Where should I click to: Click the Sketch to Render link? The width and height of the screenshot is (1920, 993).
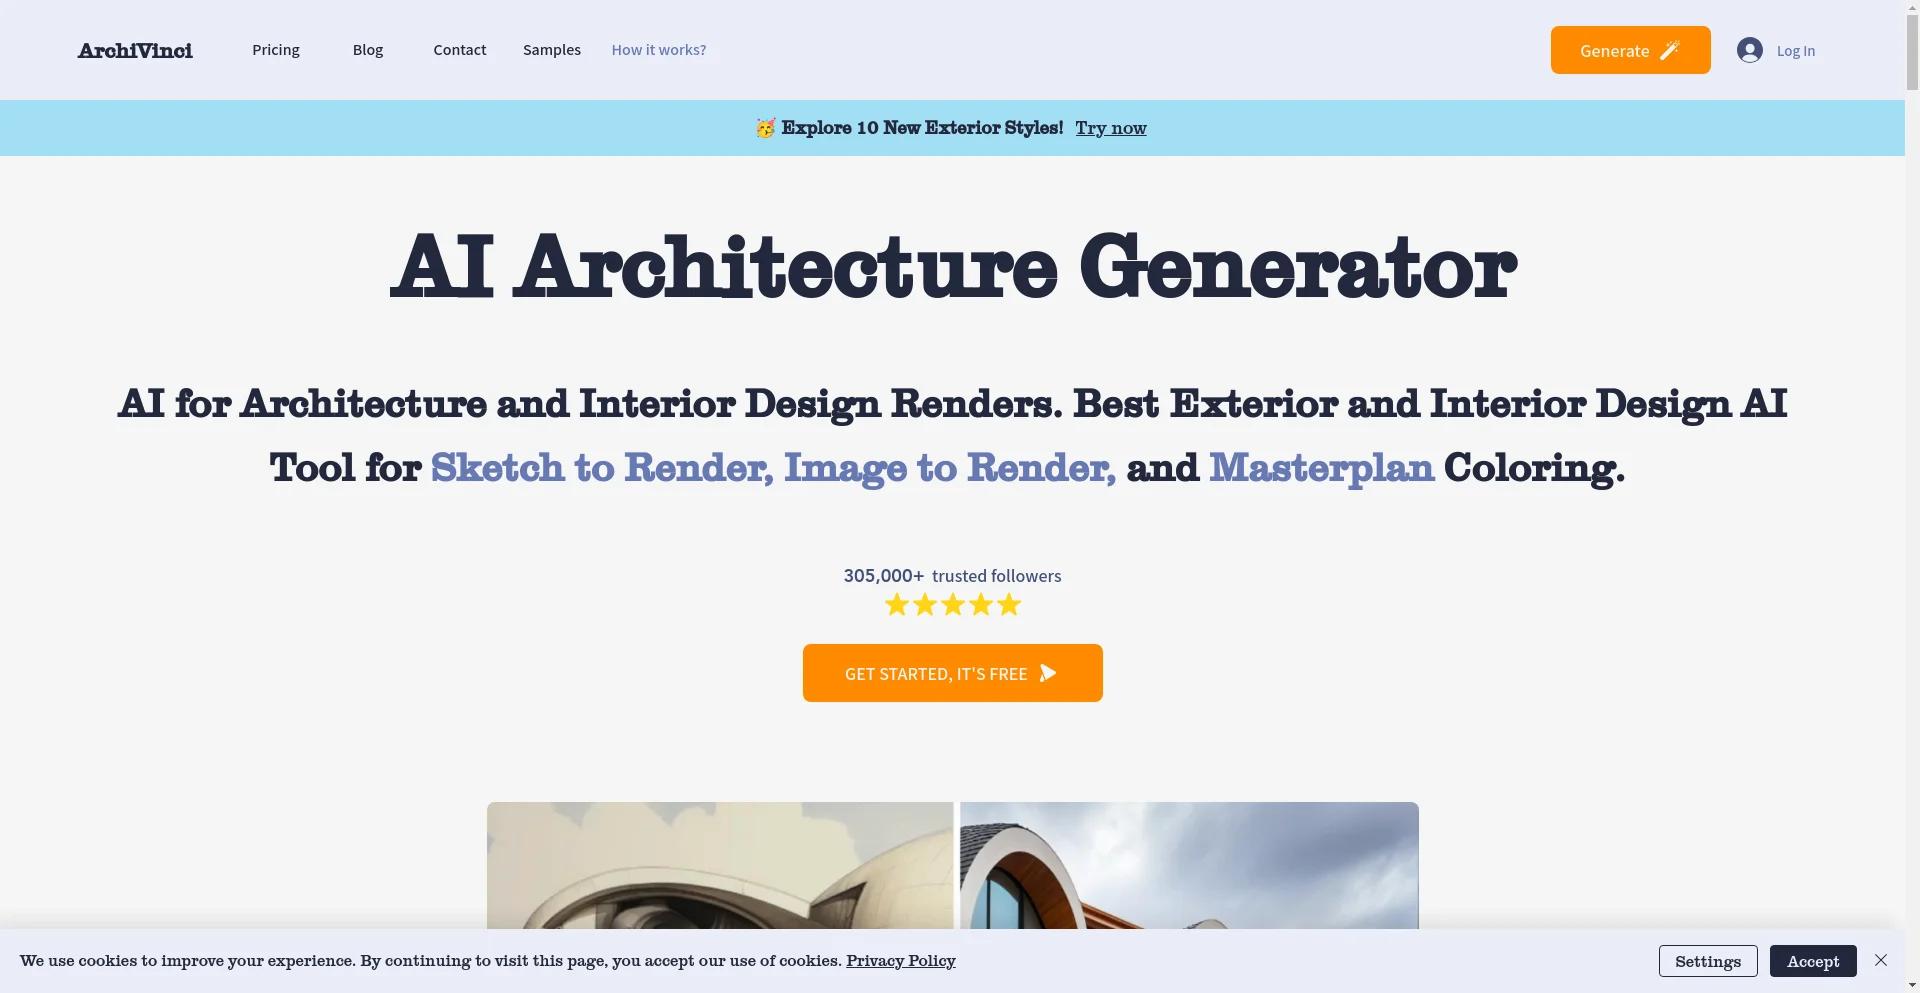[602, 468]
